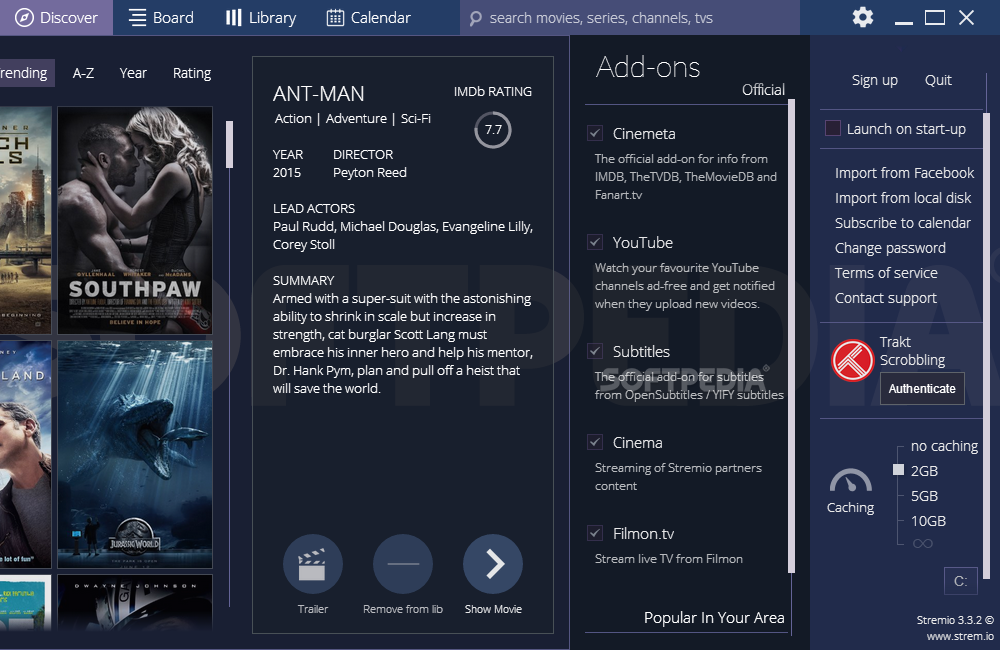Image resolution: width=1000 pixels, height=650 pixels.
Task: Open the Library tab
Action: pos(261,17)
